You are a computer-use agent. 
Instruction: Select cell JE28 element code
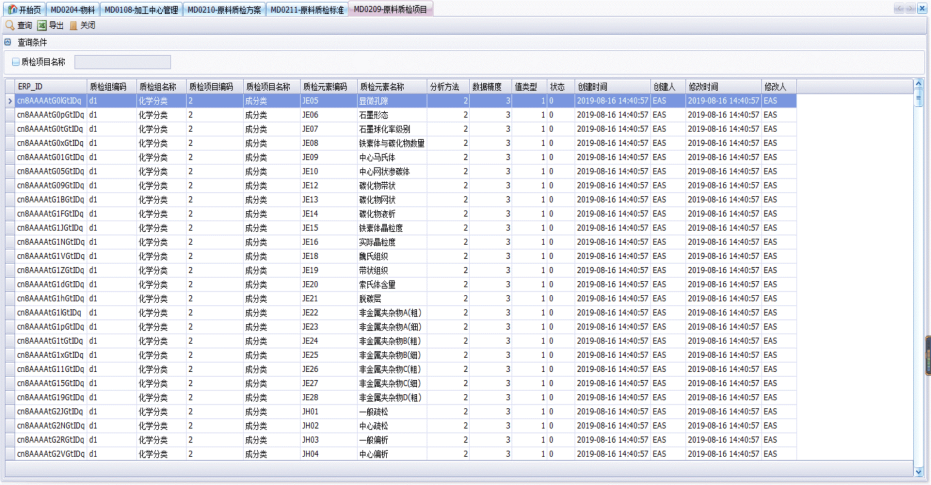coord(329,398)
